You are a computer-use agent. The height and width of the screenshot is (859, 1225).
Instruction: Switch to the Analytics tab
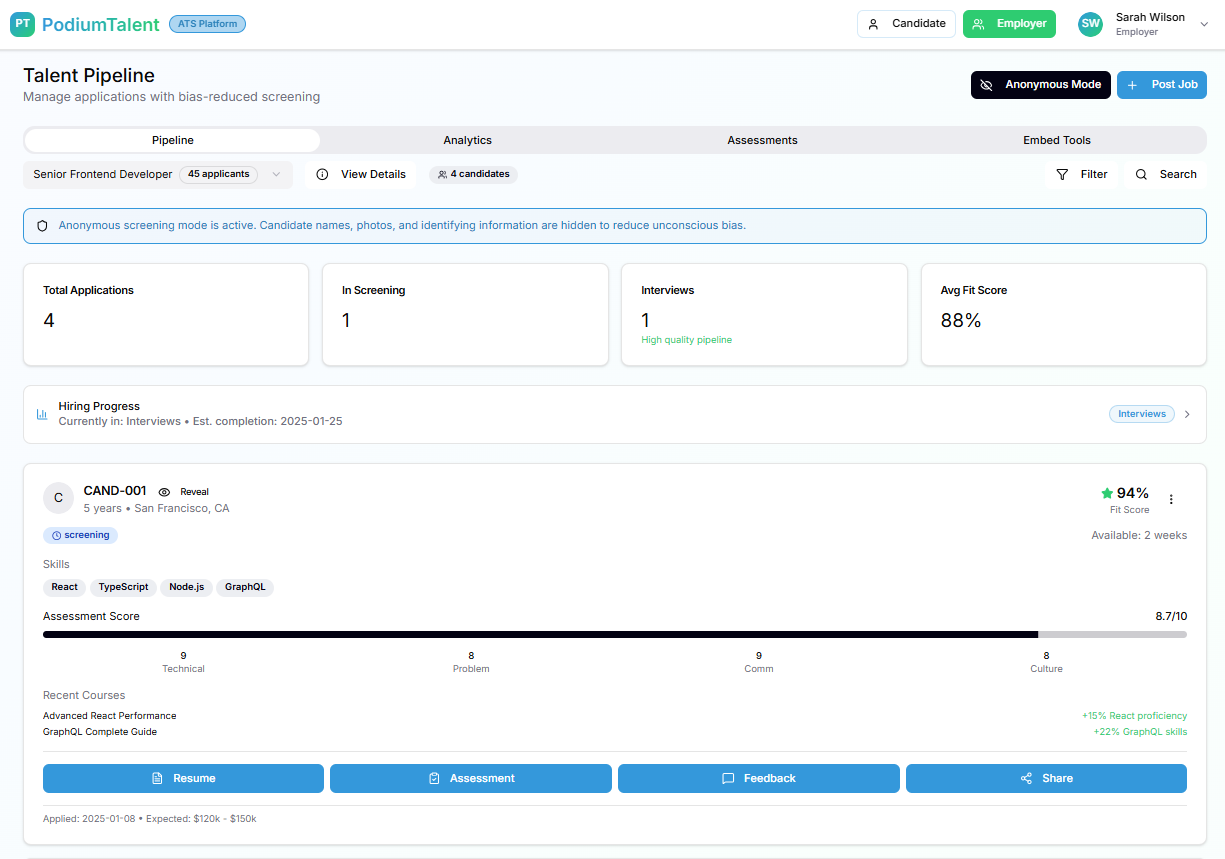[467, 140]
